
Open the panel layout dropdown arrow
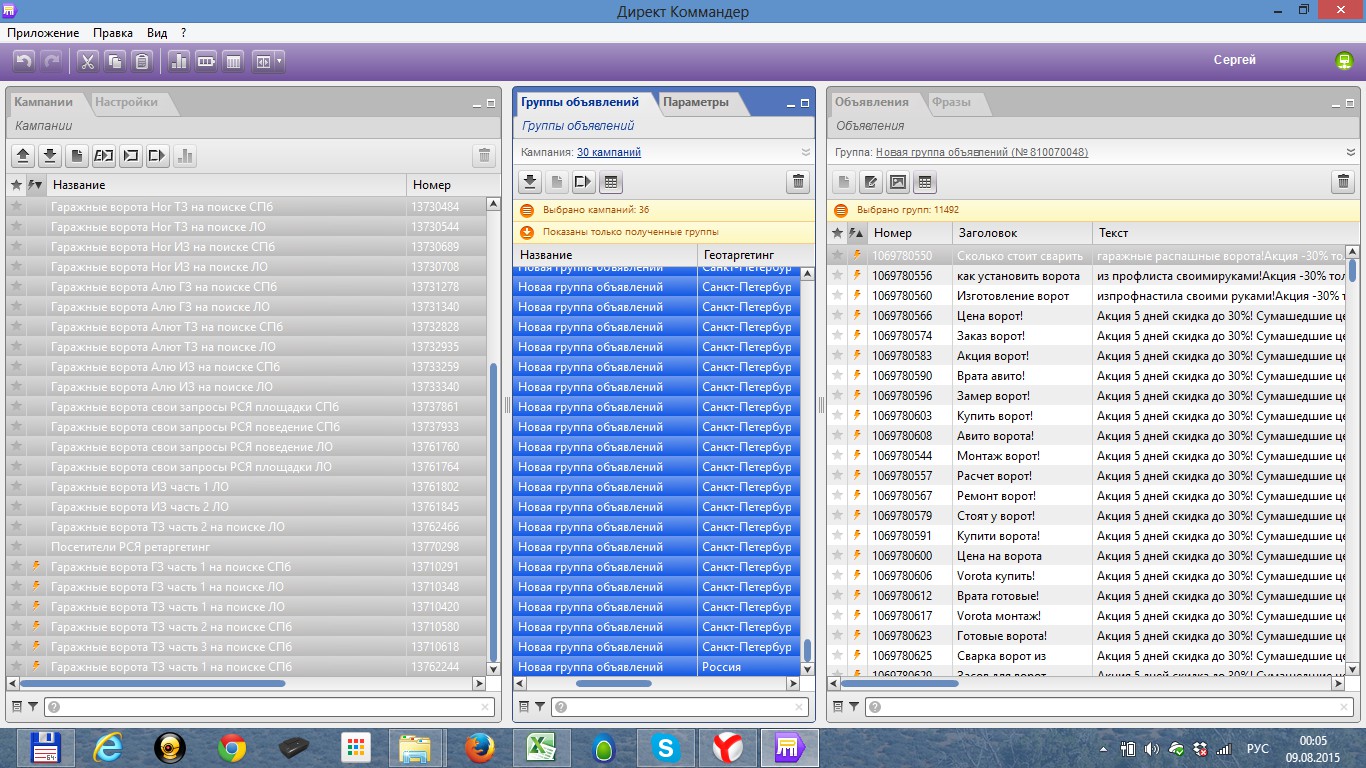point(279,62)
